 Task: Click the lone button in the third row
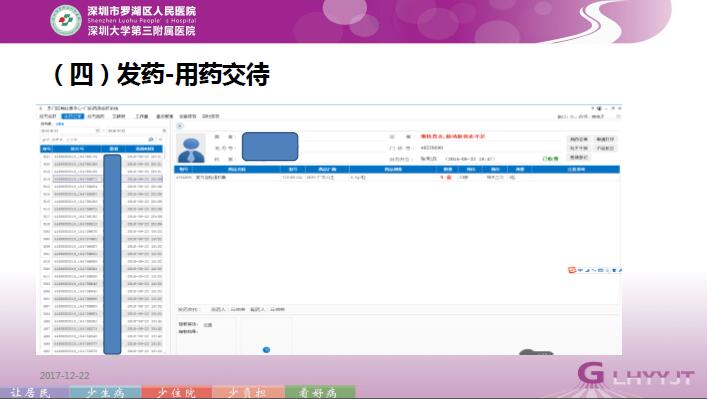pyautogui.click(x=578, y=157)
